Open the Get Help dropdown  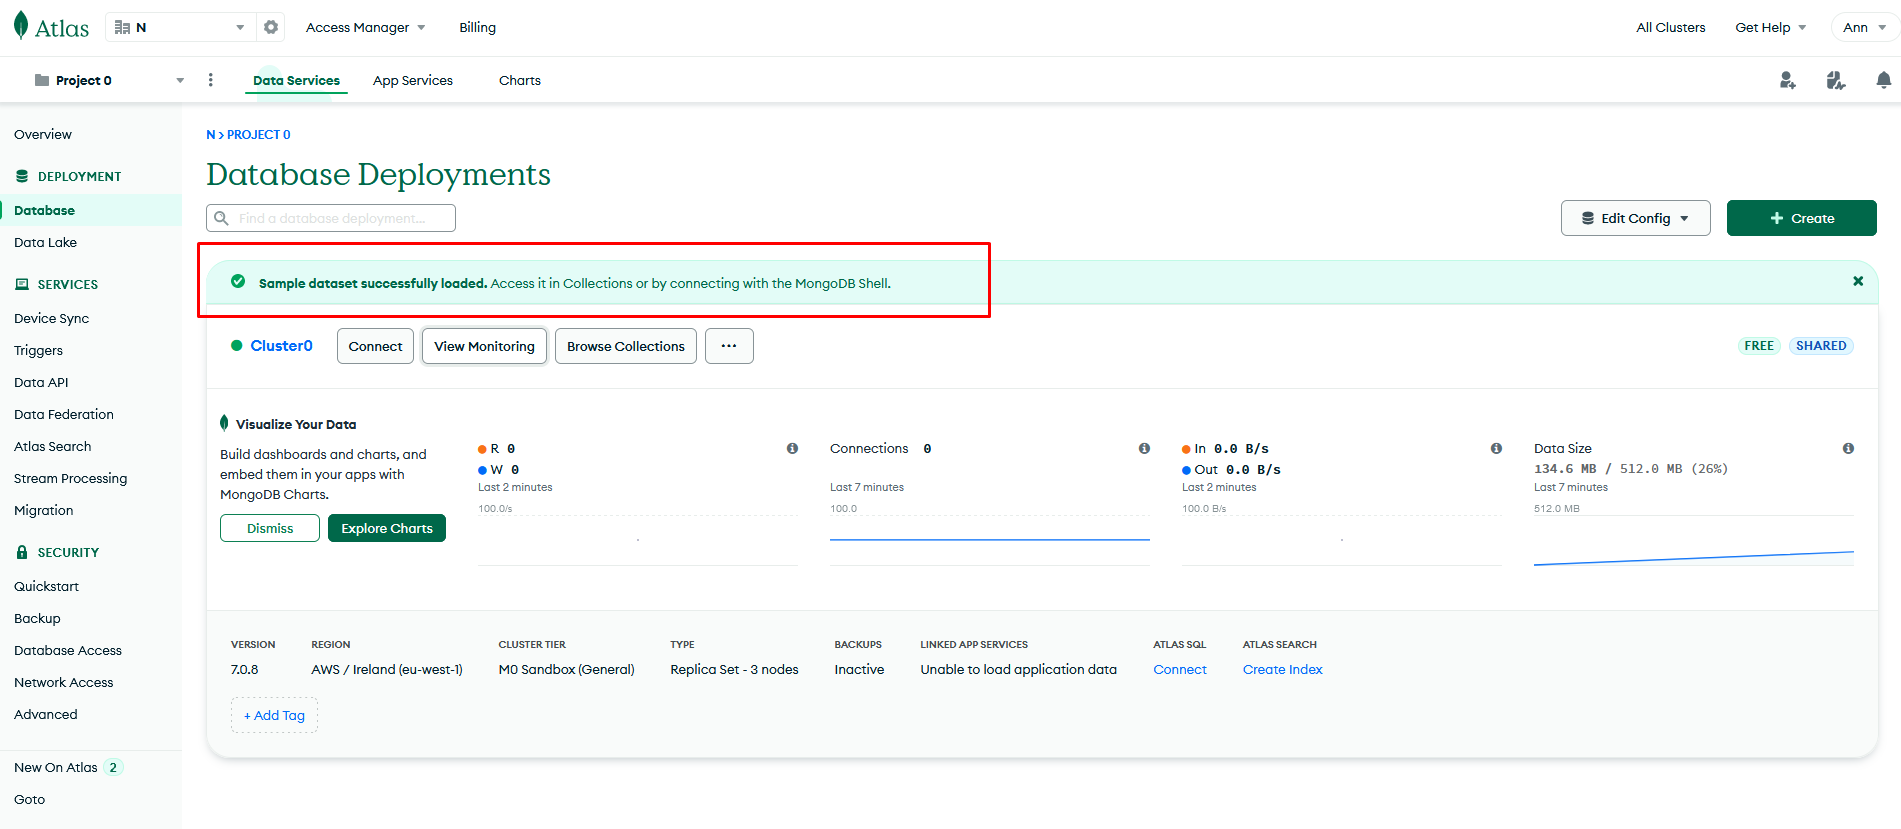1770,27
